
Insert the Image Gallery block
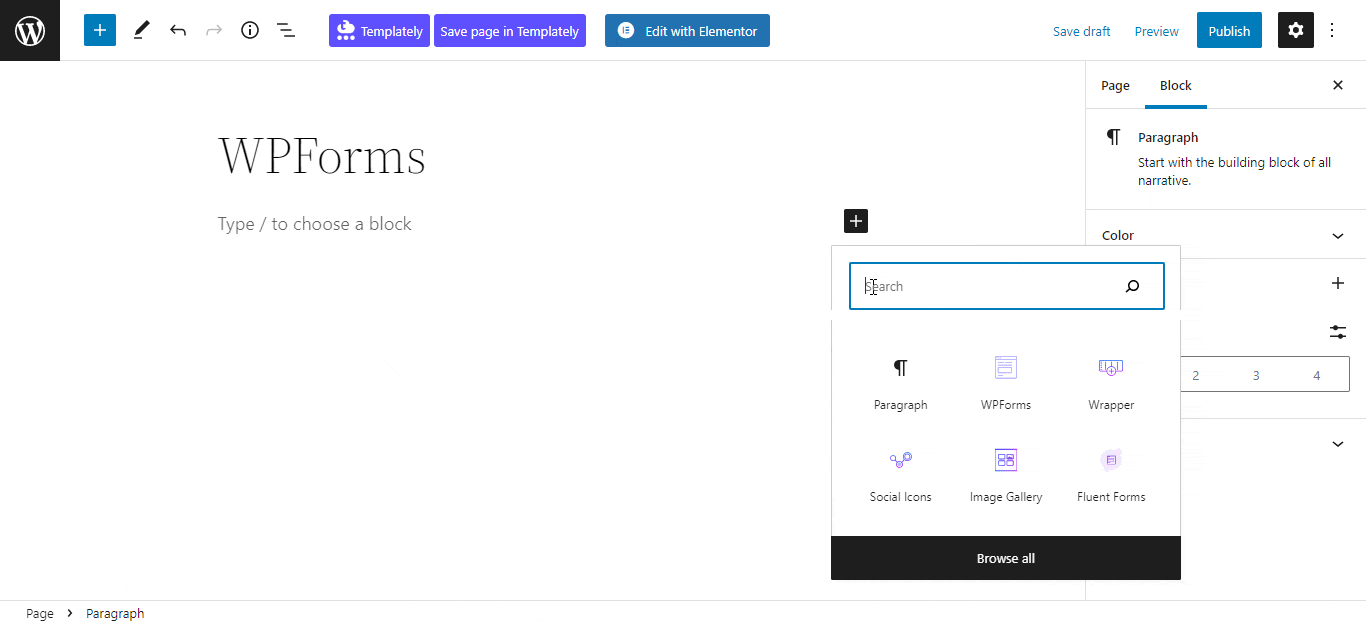(1006, 475)
